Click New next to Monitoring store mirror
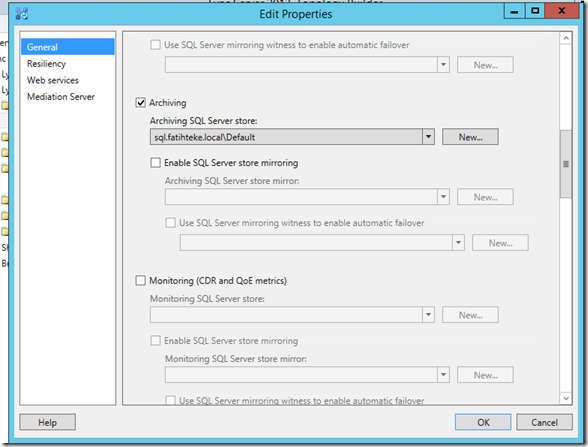The height and width of the screenshot is (447, 588). [485, 375]
